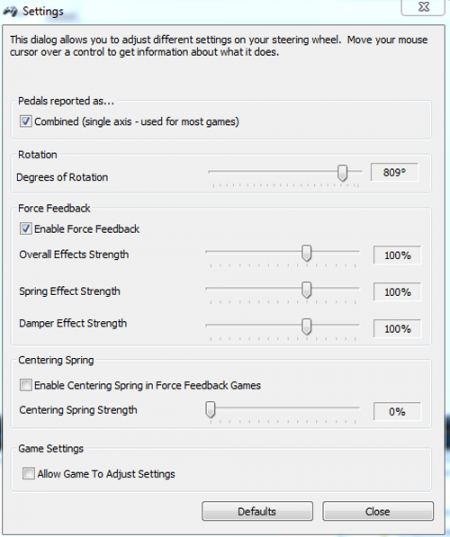Click the Settings title text

pyautogui.click(x=43, y=11)
